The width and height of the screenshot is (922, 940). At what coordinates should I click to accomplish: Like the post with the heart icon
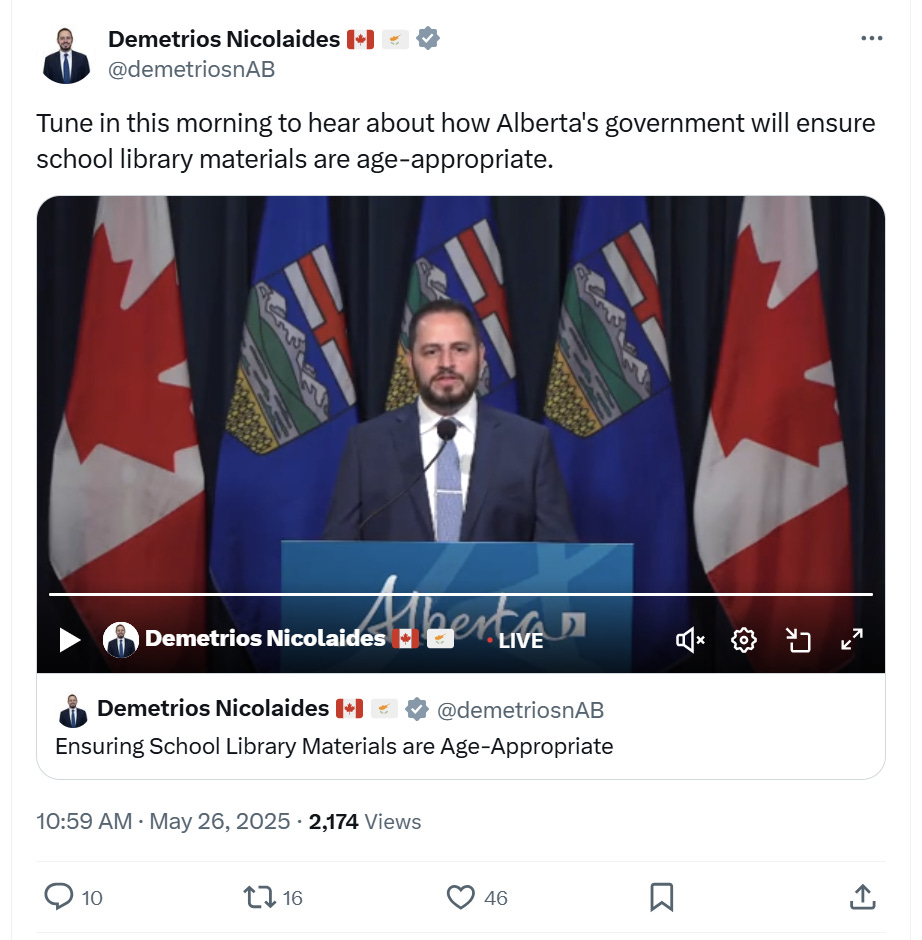pos(460,897)
